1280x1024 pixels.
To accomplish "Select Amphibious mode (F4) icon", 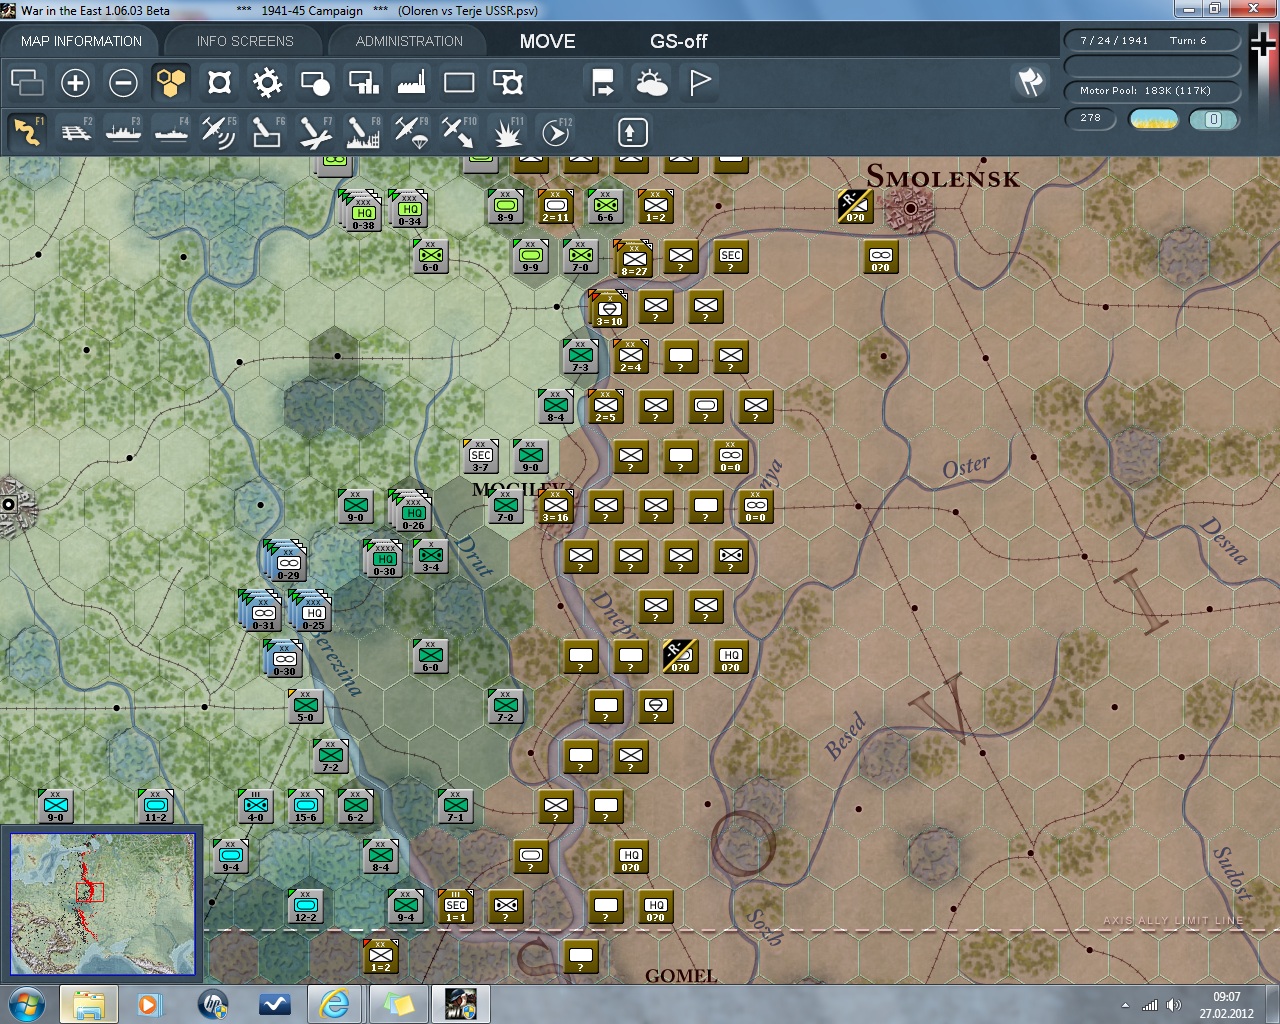I will (x=172, y=132).
